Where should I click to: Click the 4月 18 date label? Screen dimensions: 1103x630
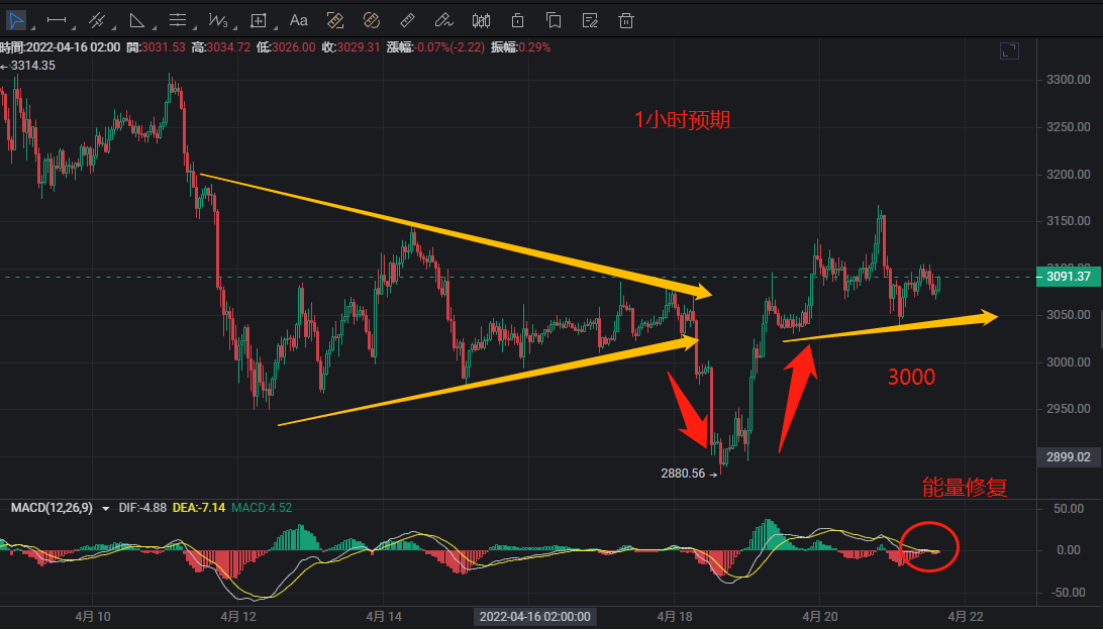pyautogui.click(x=675, y=617)
